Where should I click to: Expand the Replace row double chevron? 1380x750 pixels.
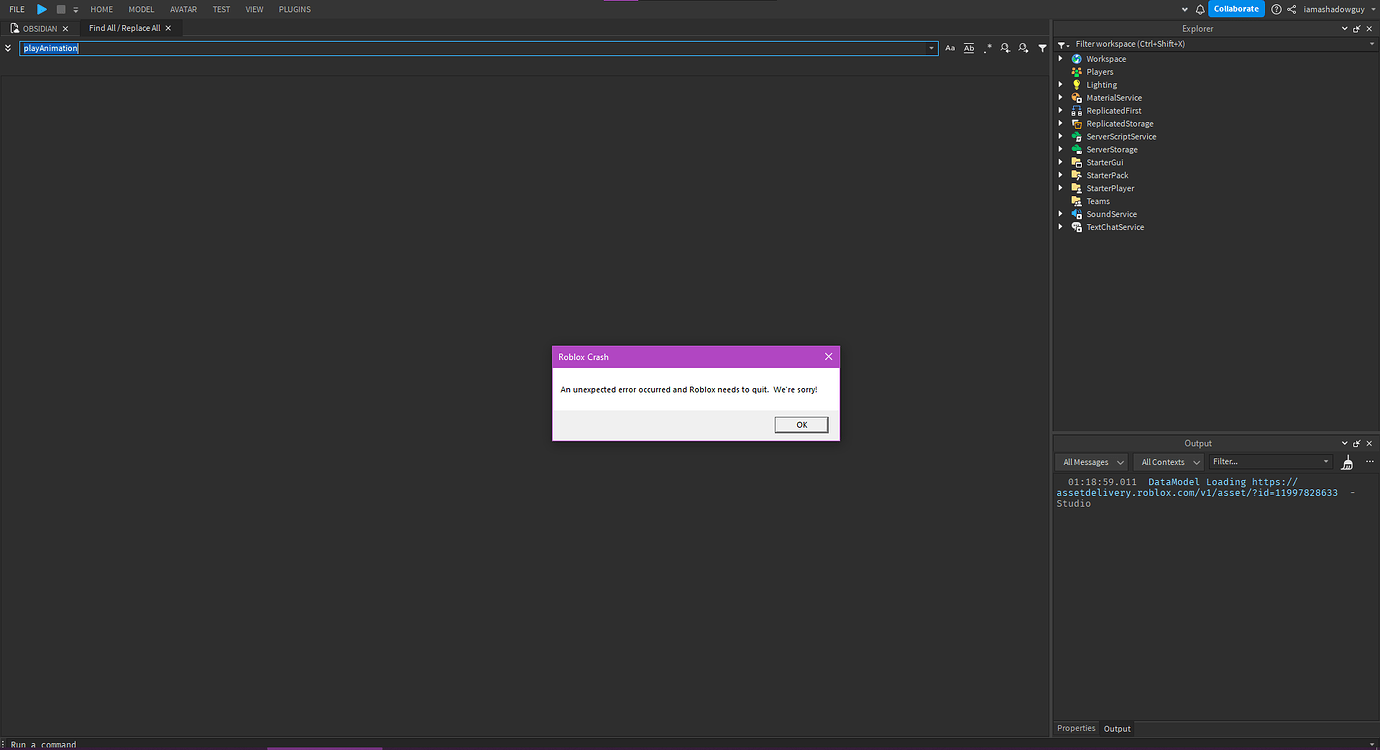click(x=8, y=48)
